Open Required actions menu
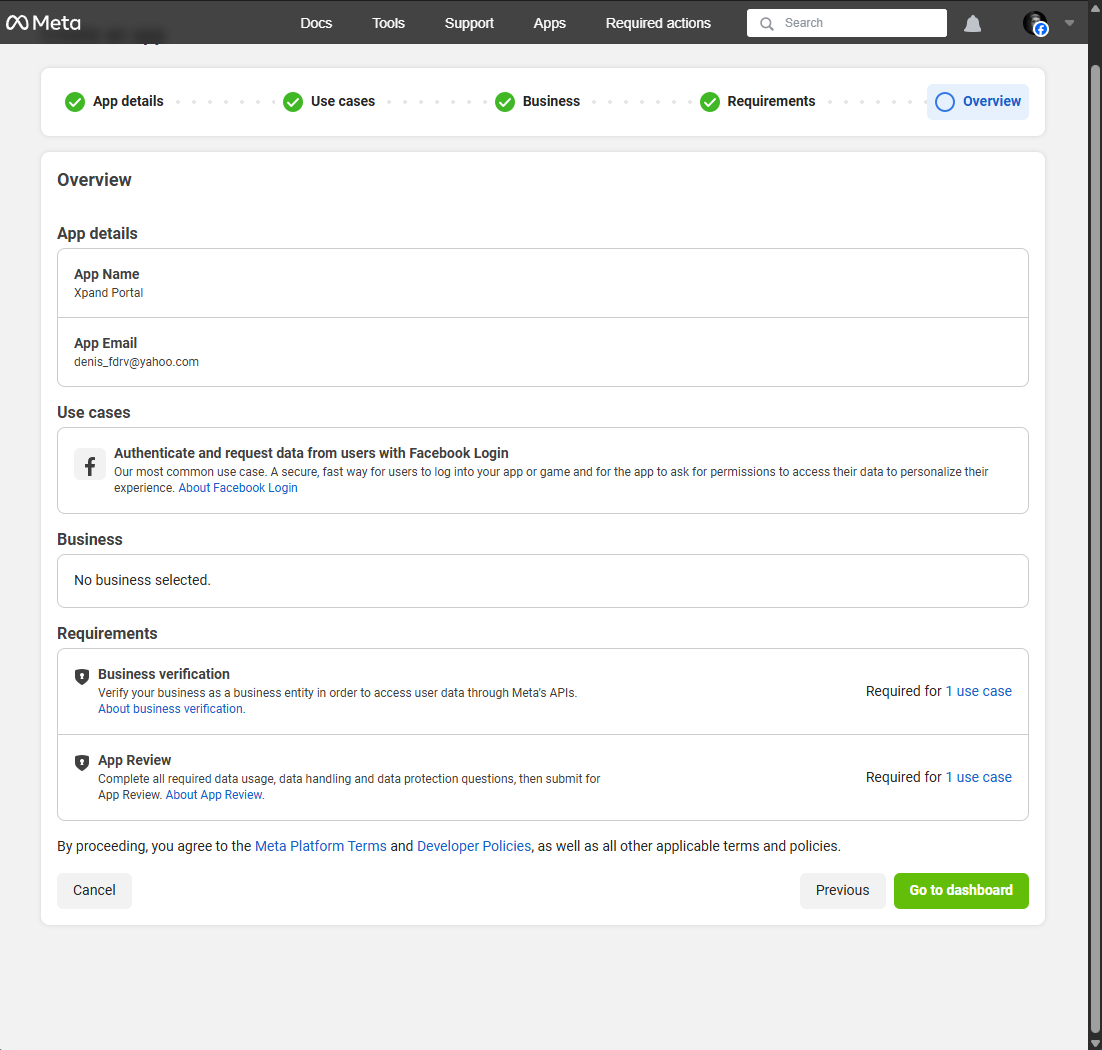Image resolution: width=1102 pixels, height=1050 pixels. pos(659,23)
